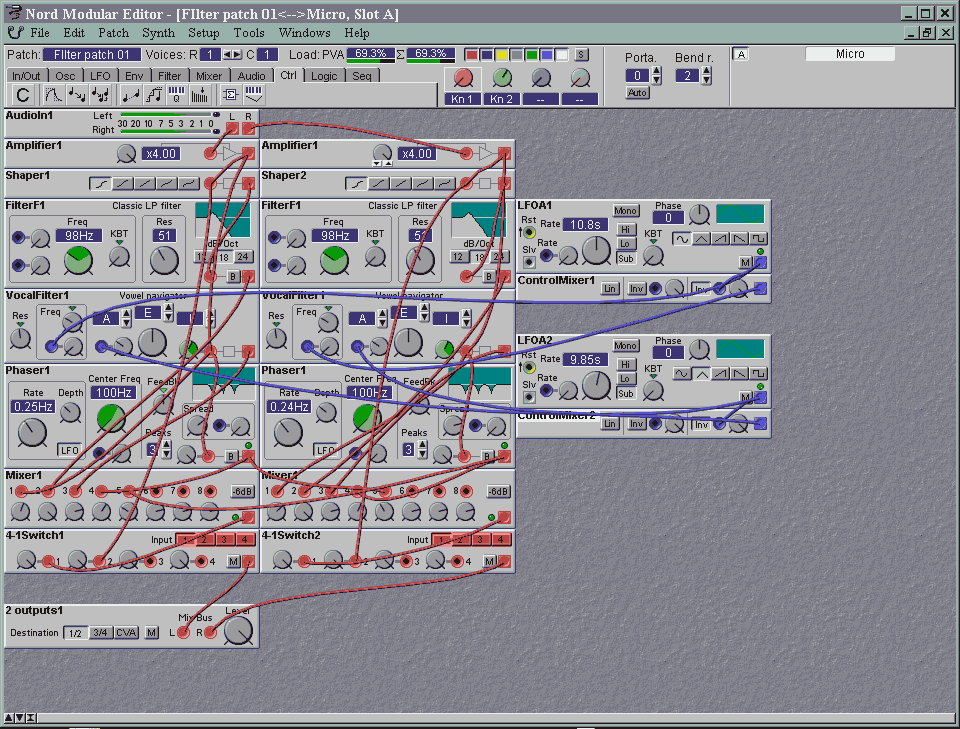
Task: Click the patch name field Filter patch 01
Action: 92,54
